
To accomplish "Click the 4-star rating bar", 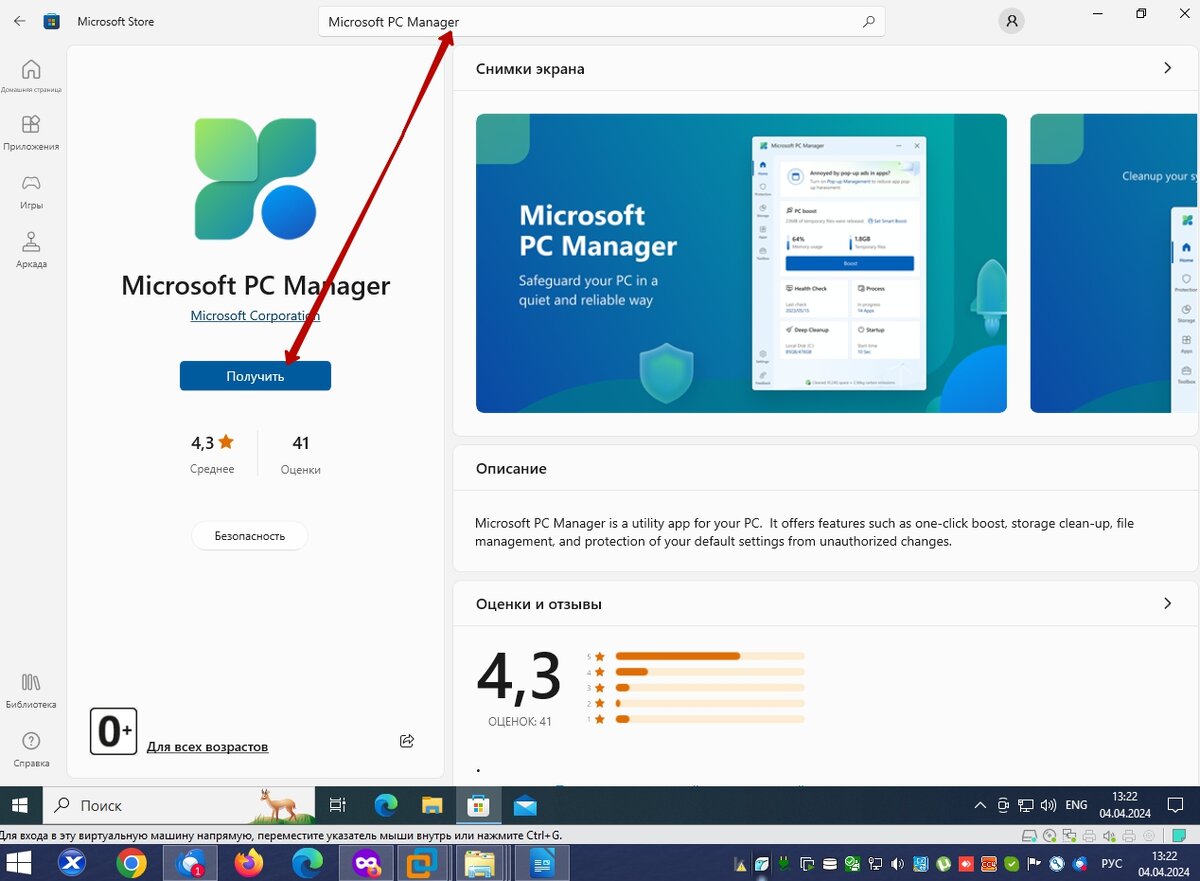I will click(710, 672).
